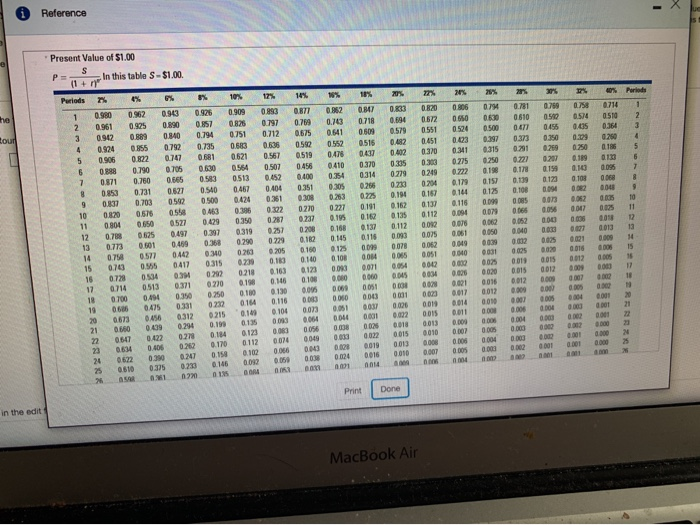This screenshot has width=700, height=525.
Task: Select the 20% column header
Action: point(398,94)
